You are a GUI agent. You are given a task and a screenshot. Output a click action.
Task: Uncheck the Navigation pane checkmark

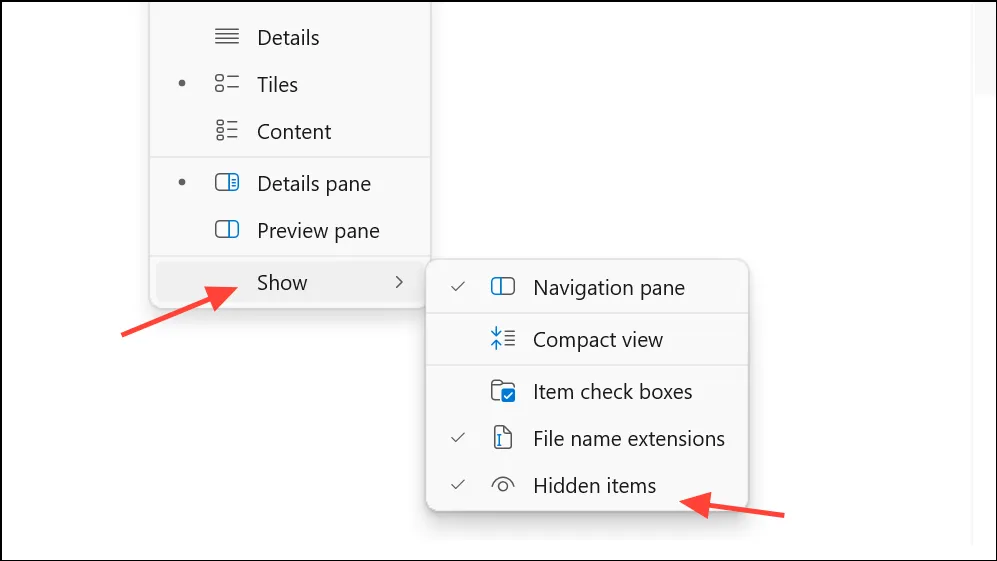pyautogui.click(x=458, y=287)
